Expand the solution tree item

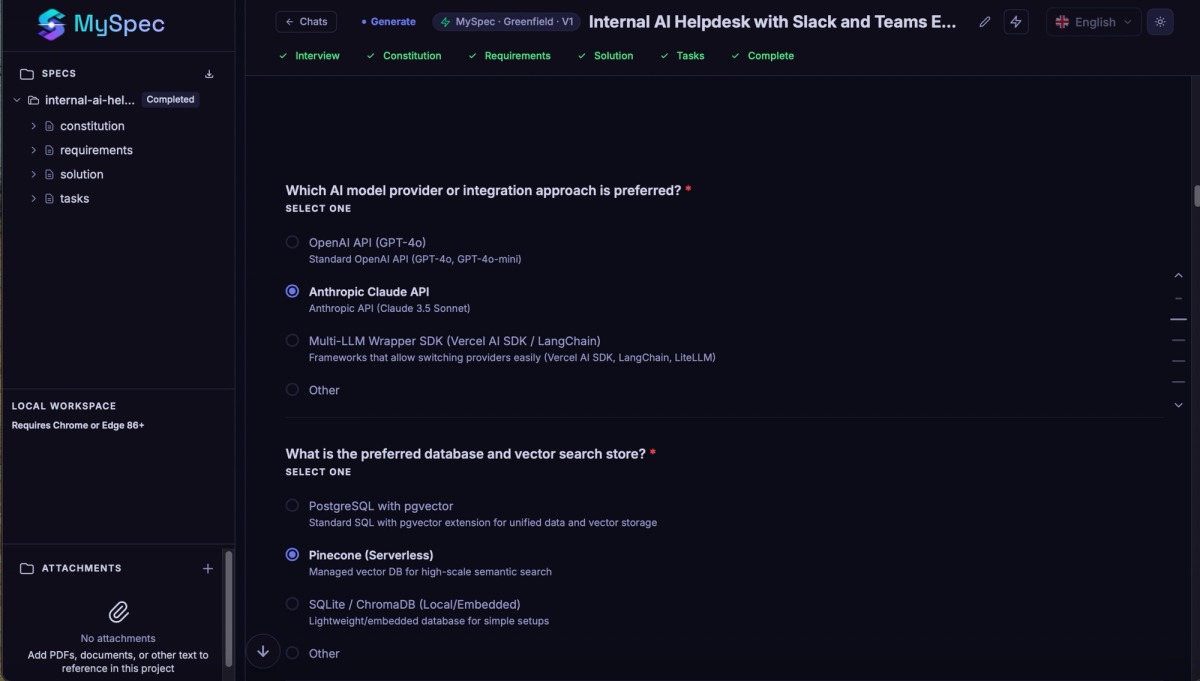[x=33, y=174]
